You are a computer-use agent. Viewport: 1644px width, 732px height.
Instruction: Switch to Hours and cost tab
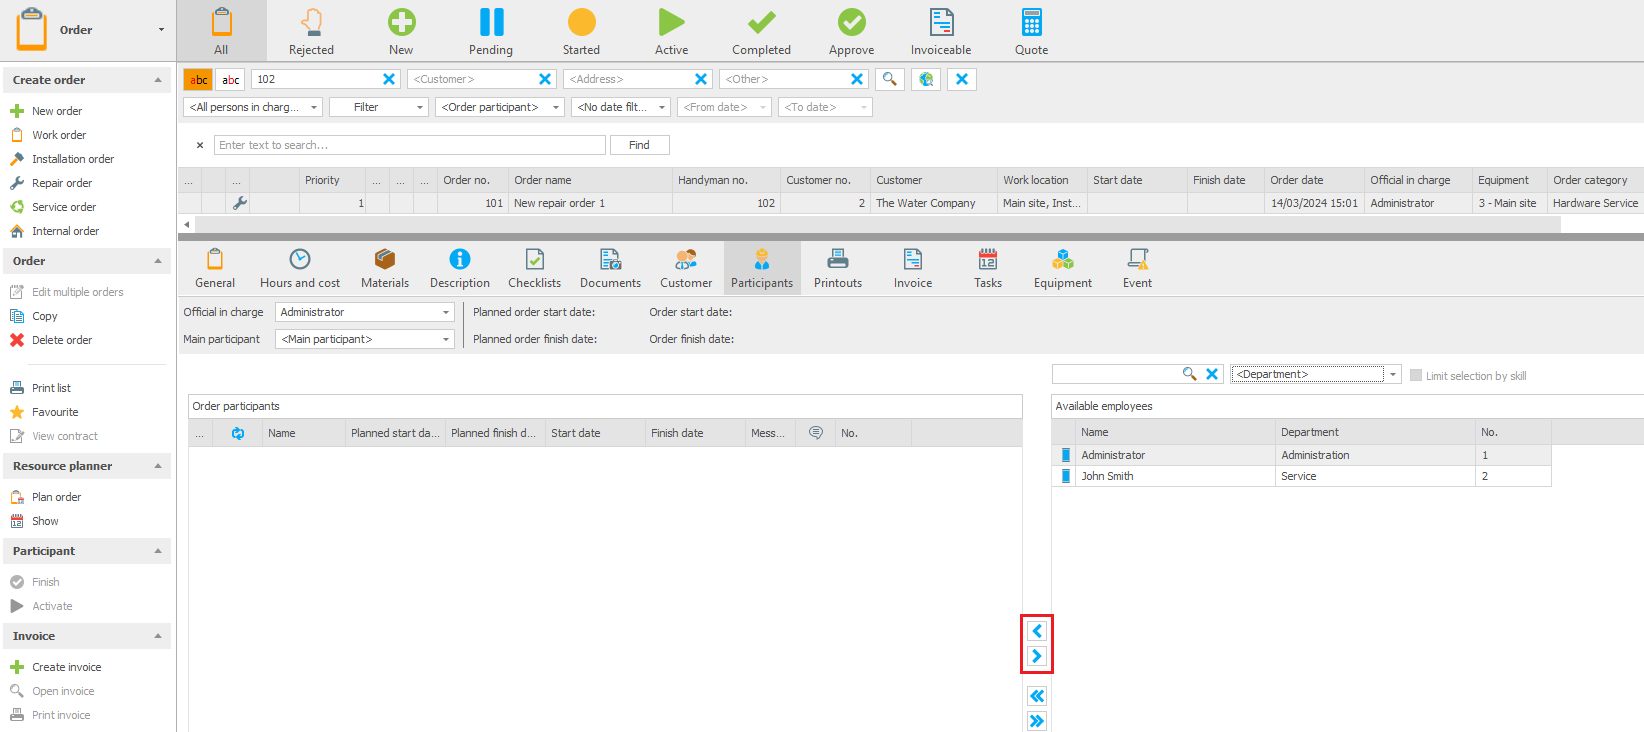pos(300,269)
